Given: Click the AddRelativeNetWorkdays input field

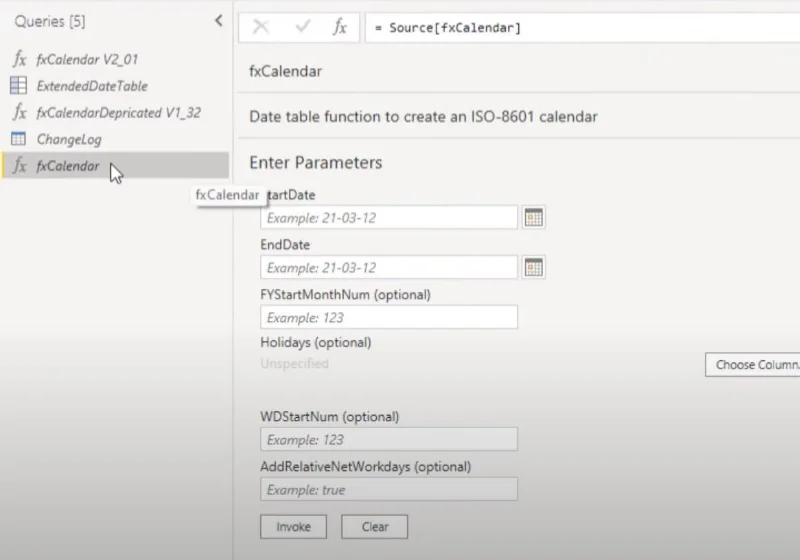Looking at the screenshot, I should [389, 489].
